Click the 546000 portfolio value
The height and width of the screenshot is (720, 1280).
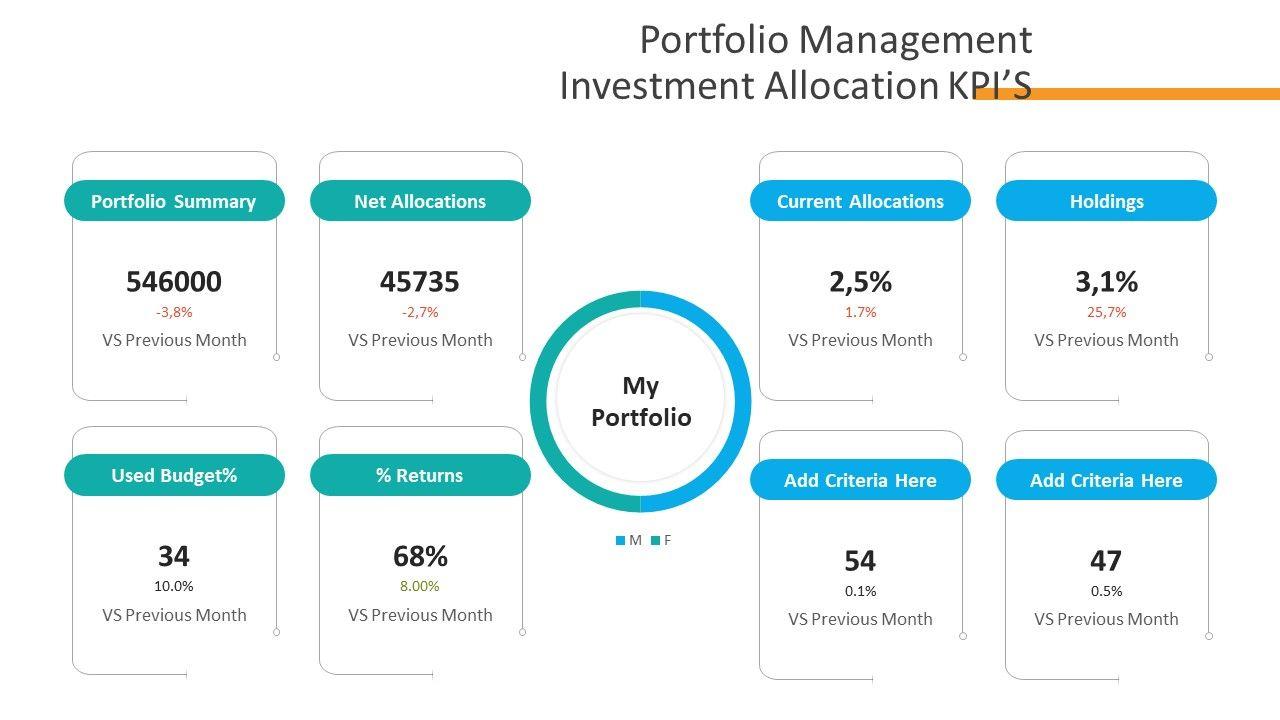[174, 282]
